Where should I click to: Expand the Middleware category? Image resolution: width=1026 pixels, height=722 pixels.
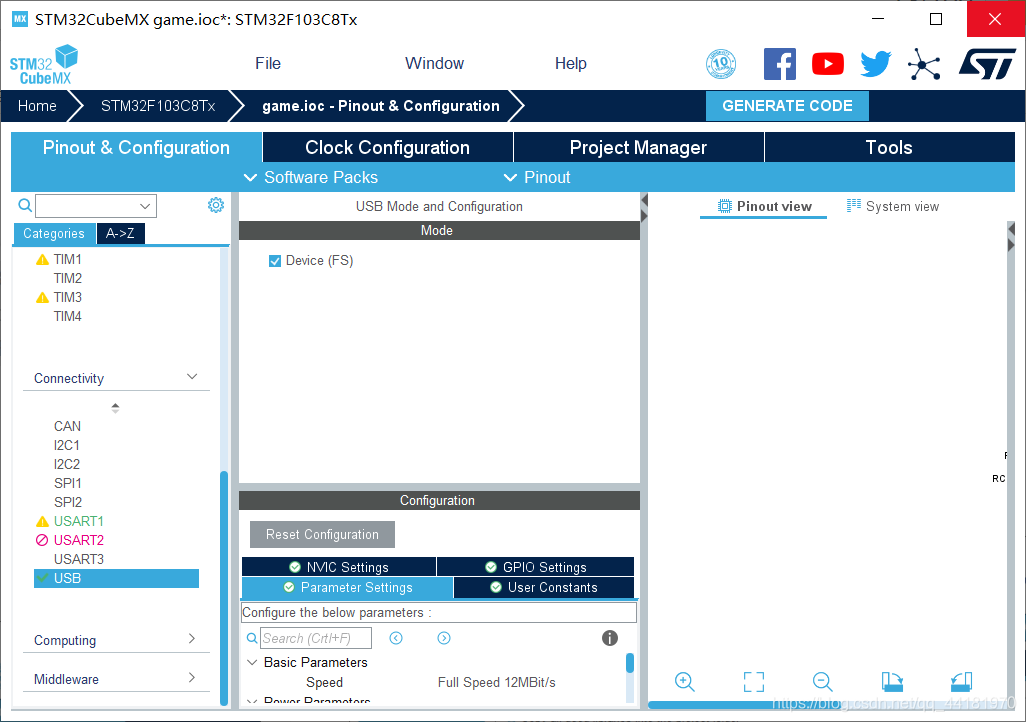(192, 678)
